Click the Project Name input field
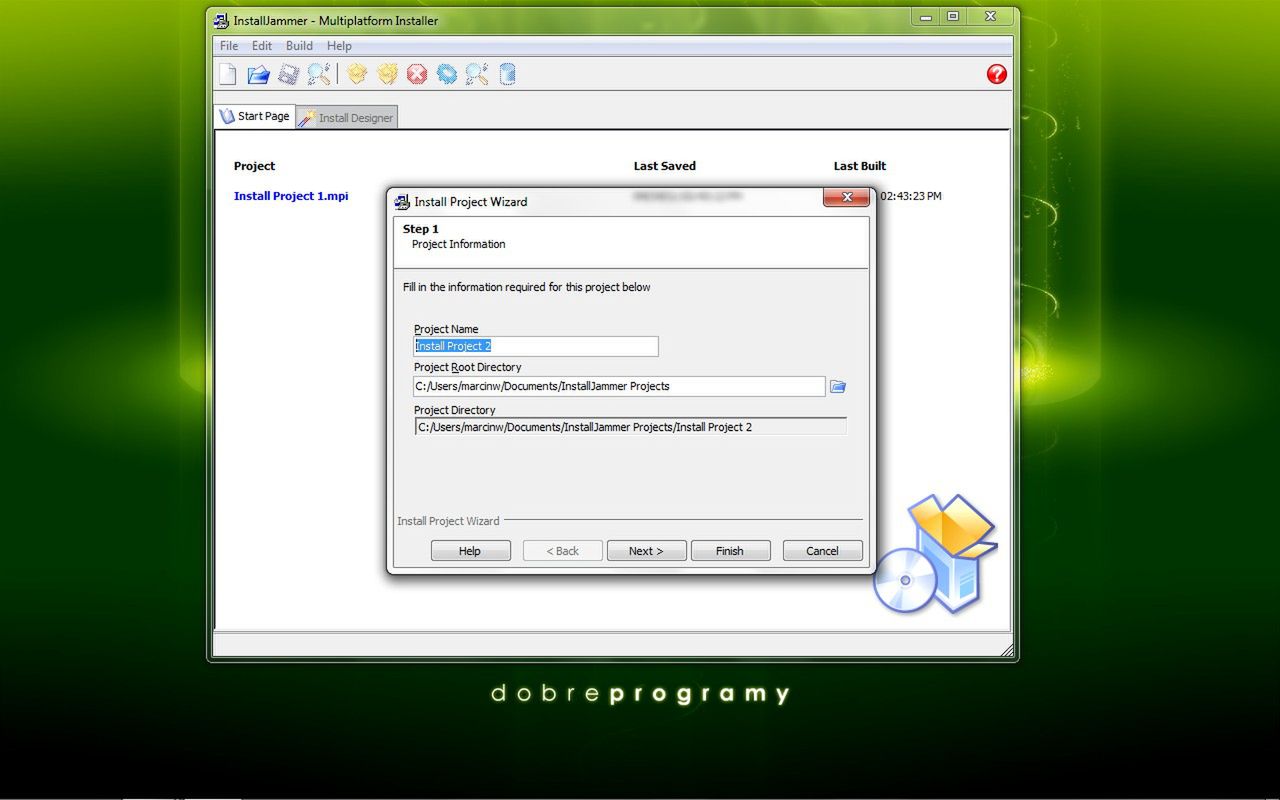 click(x=536, y=346)
